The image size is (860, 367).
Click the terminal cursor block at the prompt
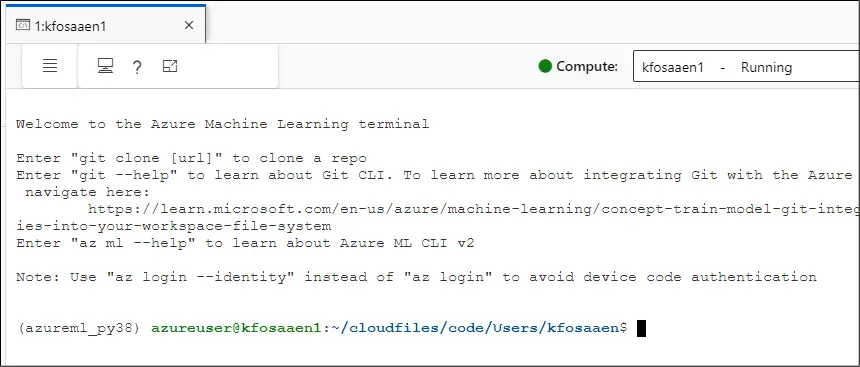641,328
